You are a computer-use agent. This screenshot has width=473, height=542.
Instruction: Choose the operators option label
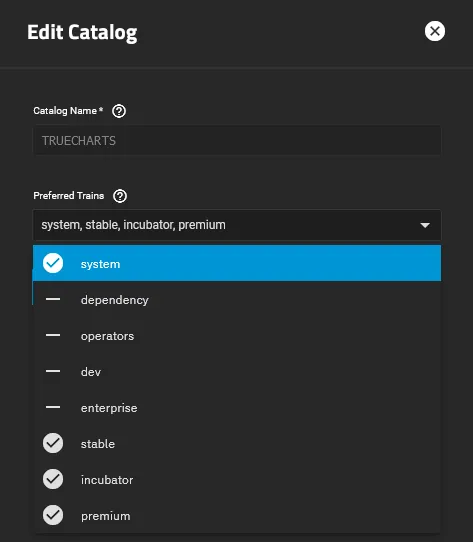pos(107,336)
